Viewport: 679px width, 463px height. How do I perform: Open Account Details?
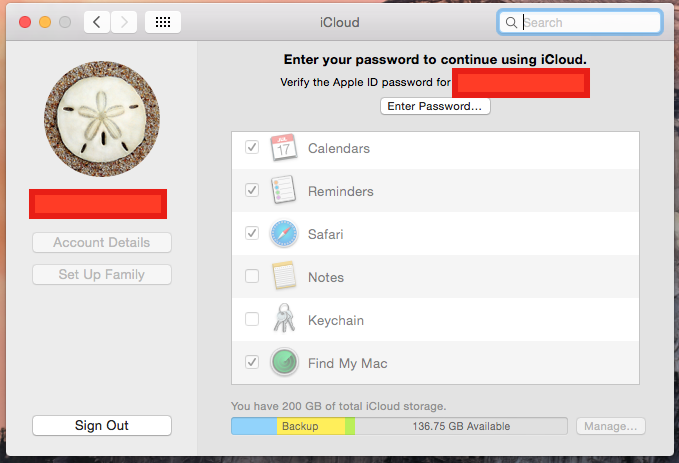coord(102,243)
